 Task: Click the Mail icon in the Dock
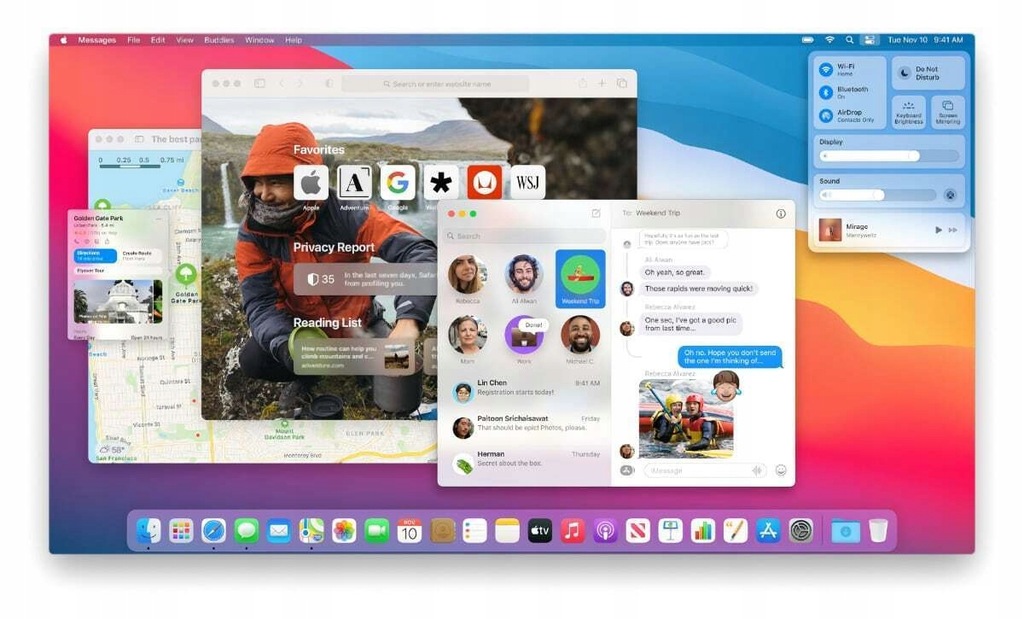pos(279,531)
